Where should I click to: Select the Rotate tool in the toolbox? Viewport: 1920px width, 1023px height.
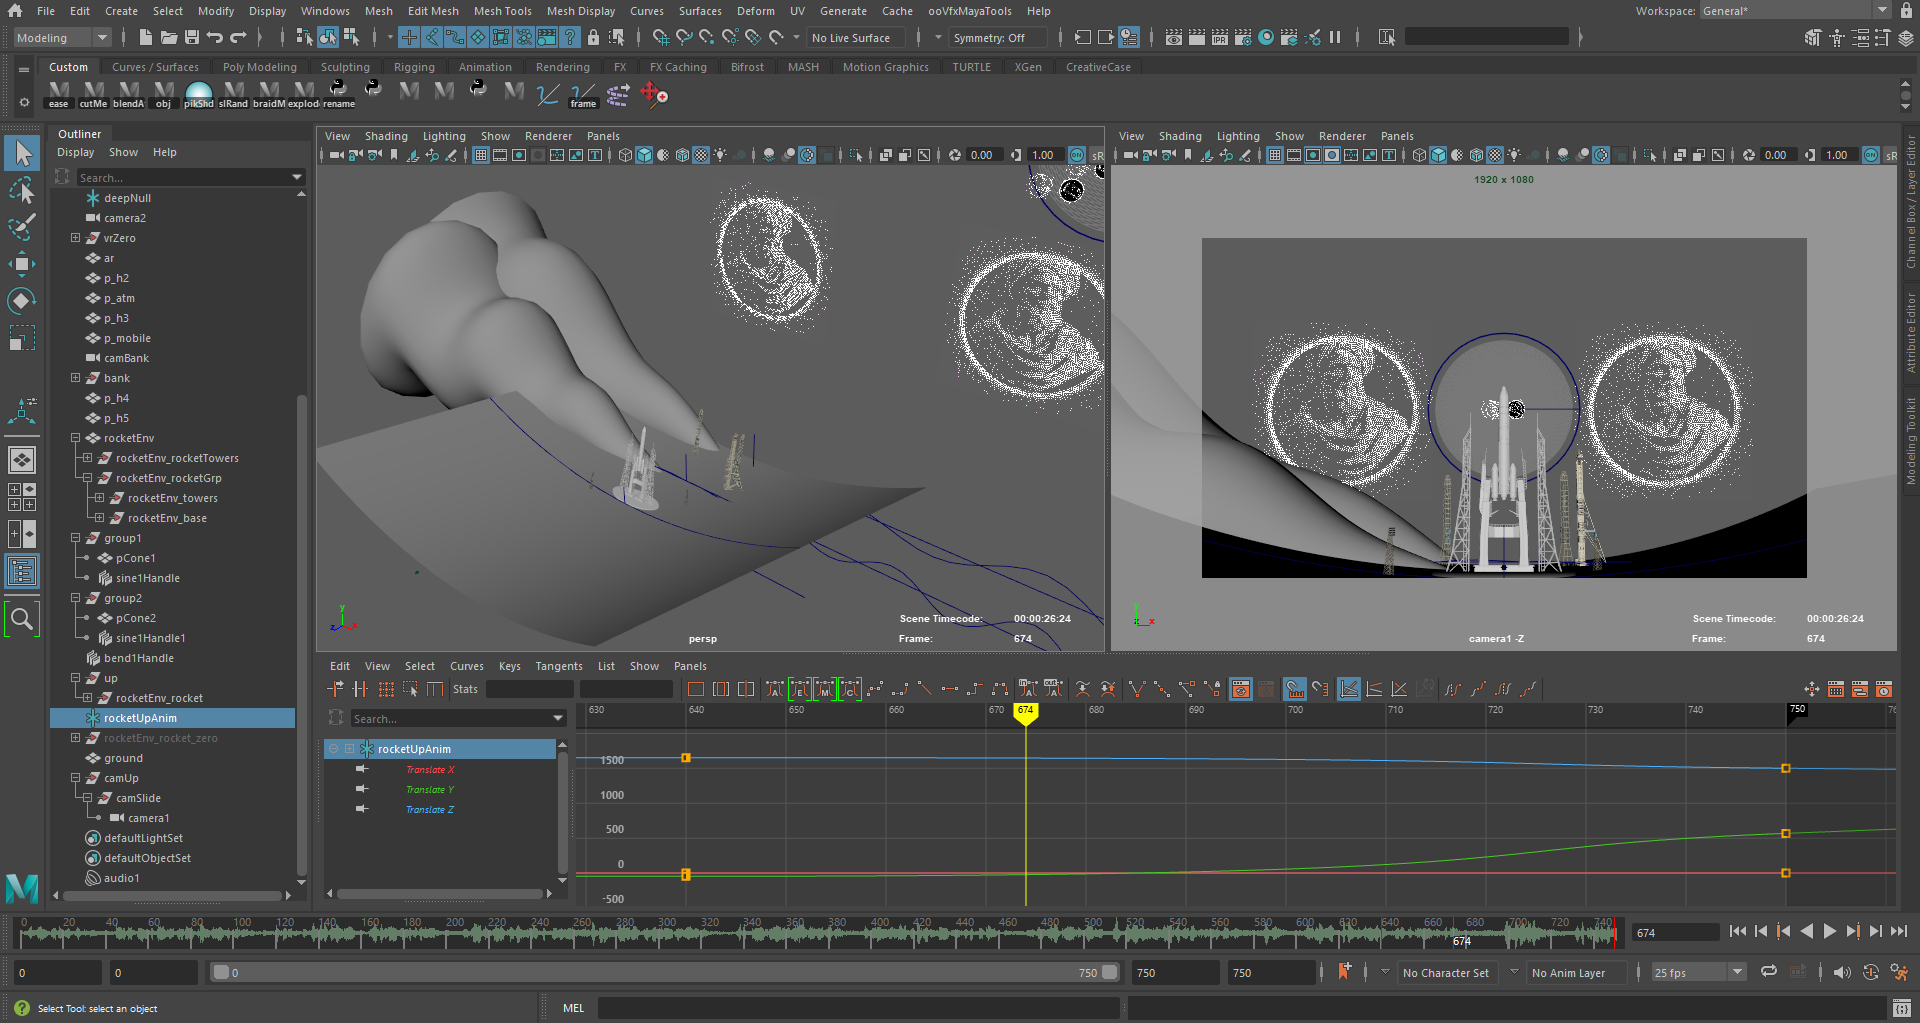(21, 301)
